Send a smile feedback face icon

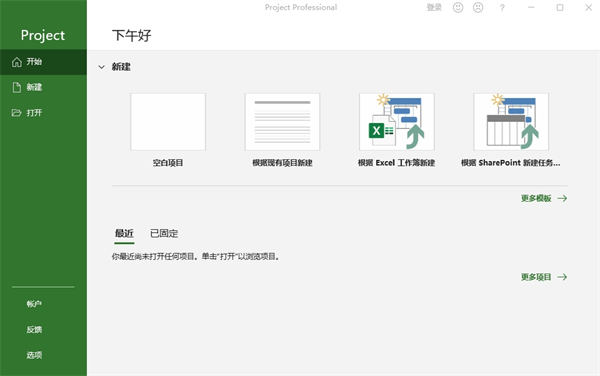pos(458,7)
